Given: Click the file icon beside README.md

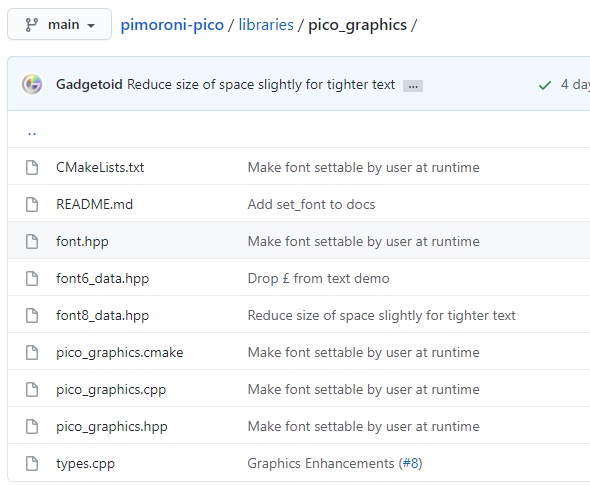Looking at the screenshot, I should (32, 204).
